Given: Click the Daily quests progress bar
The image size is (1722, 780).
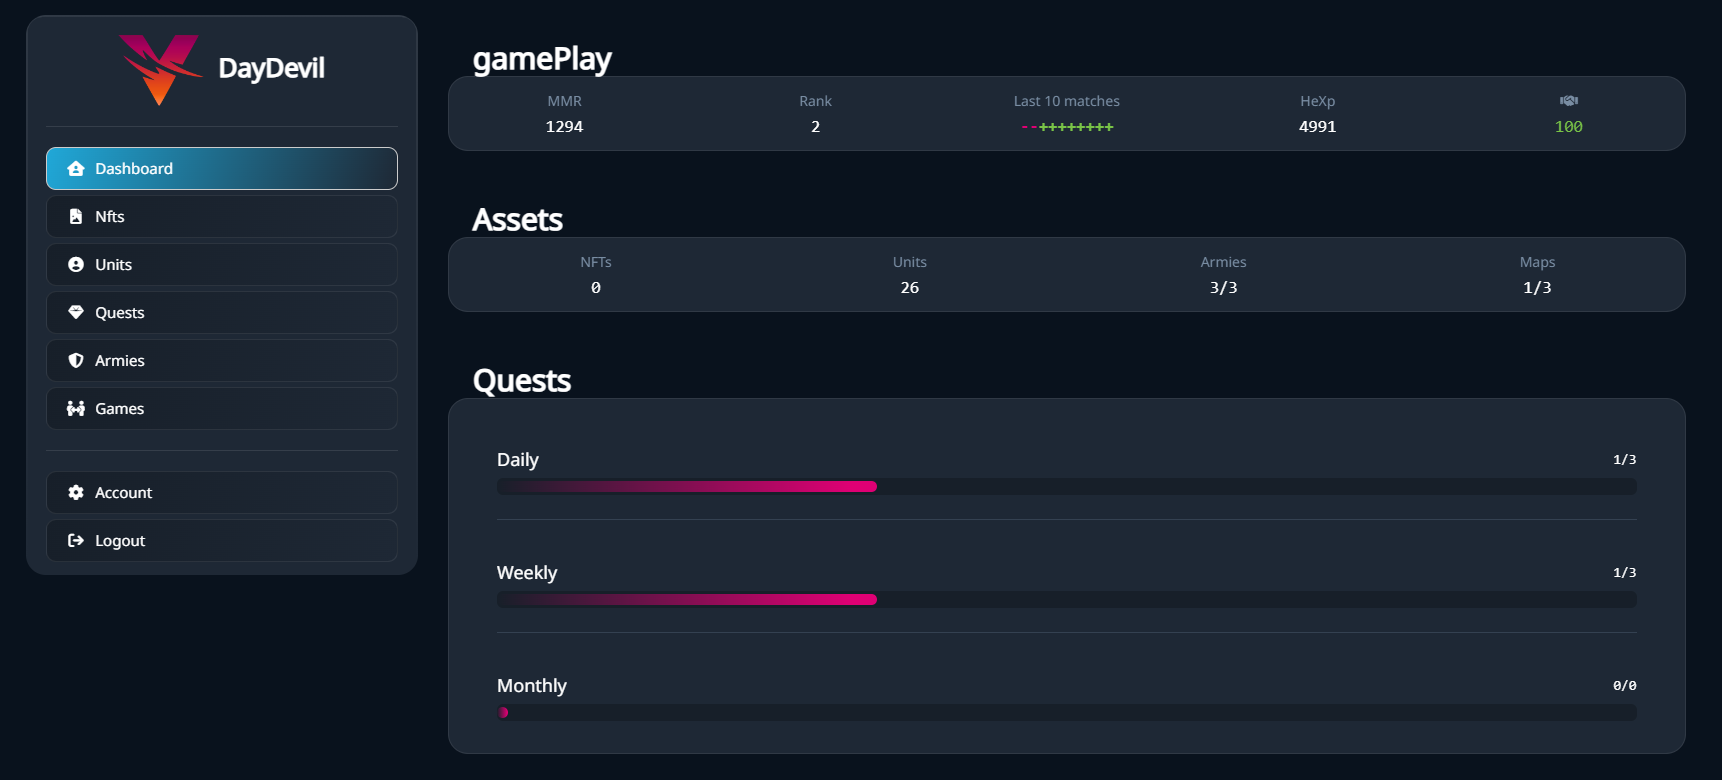Looking at the screenshot, I should tap(1065, 486).
